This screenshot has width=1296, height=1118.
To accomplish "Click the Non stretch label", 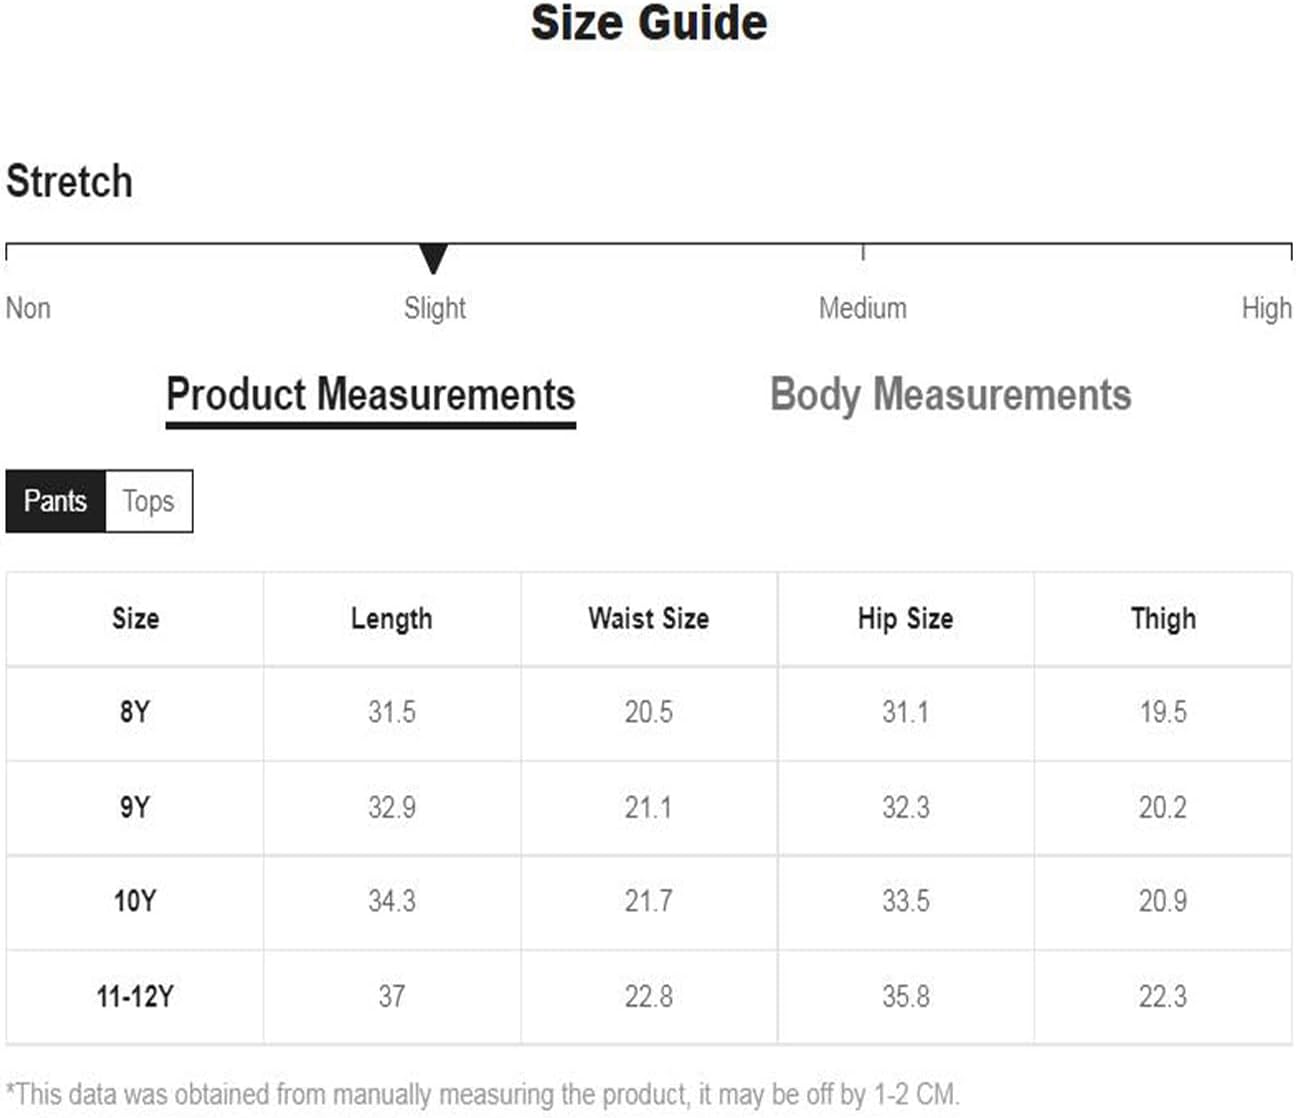I will (28, 308).
